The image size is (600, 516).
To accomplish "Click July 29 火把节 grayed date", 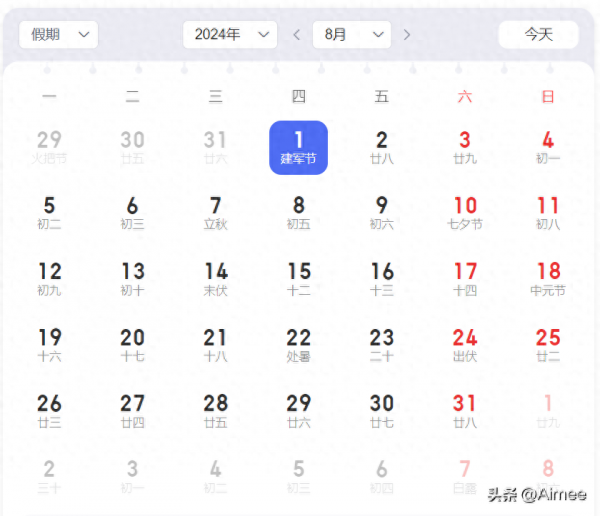I will tap(49, 147).
